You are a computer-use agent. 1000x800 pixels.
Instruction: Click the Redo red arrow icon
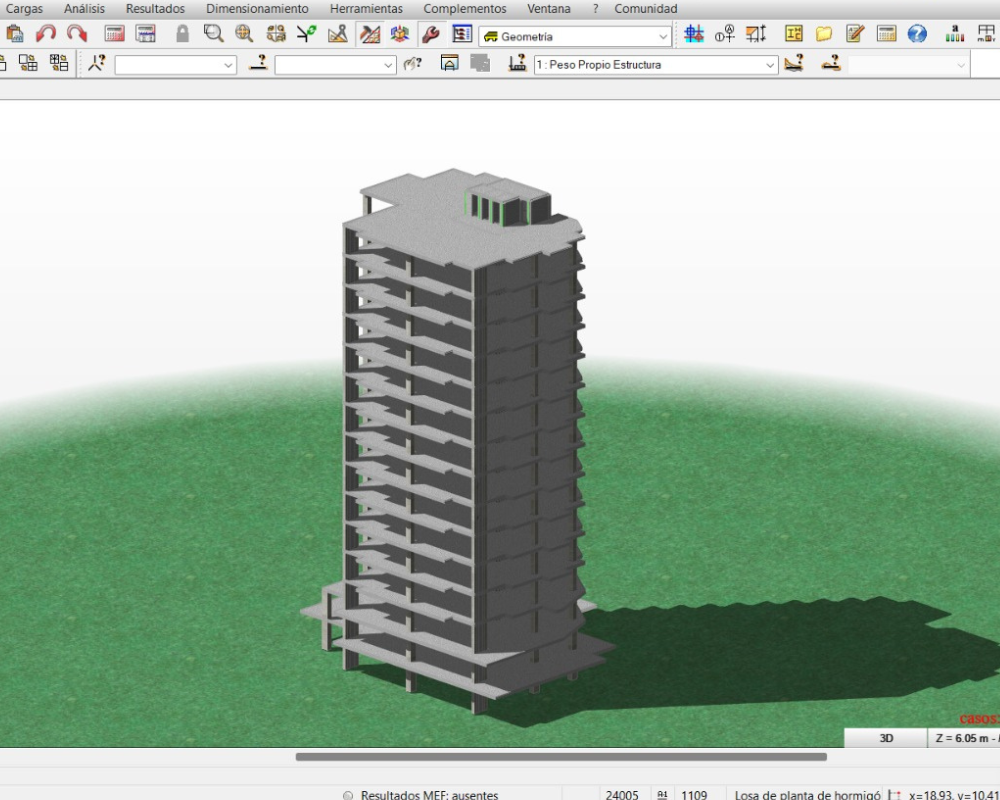pos(77,34)
